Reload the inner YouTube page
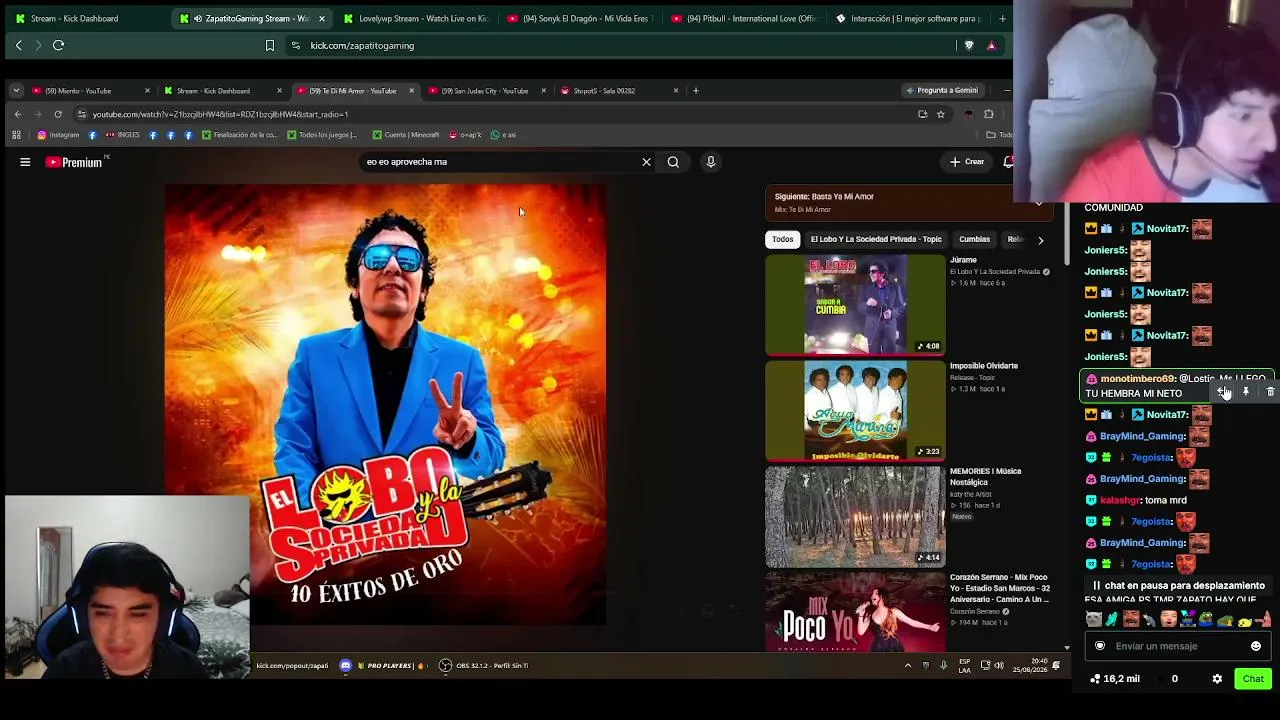Image resolution: width=1280 pixels, height=720 pixels. pyautogui.click(x=58, y=114)
